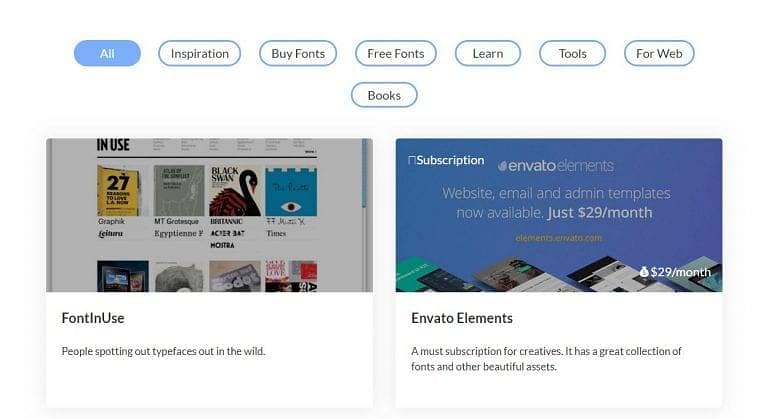
Task: Select the Books filter pill
Action: coord(384,95)
